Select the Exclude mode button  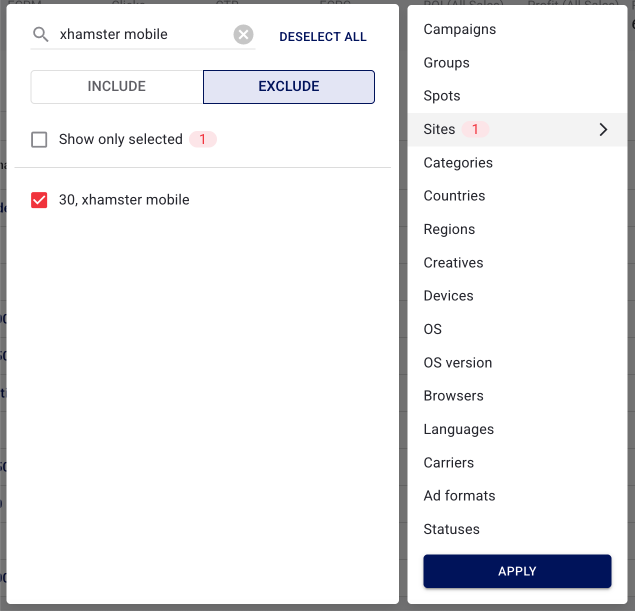tap(289, 87)
